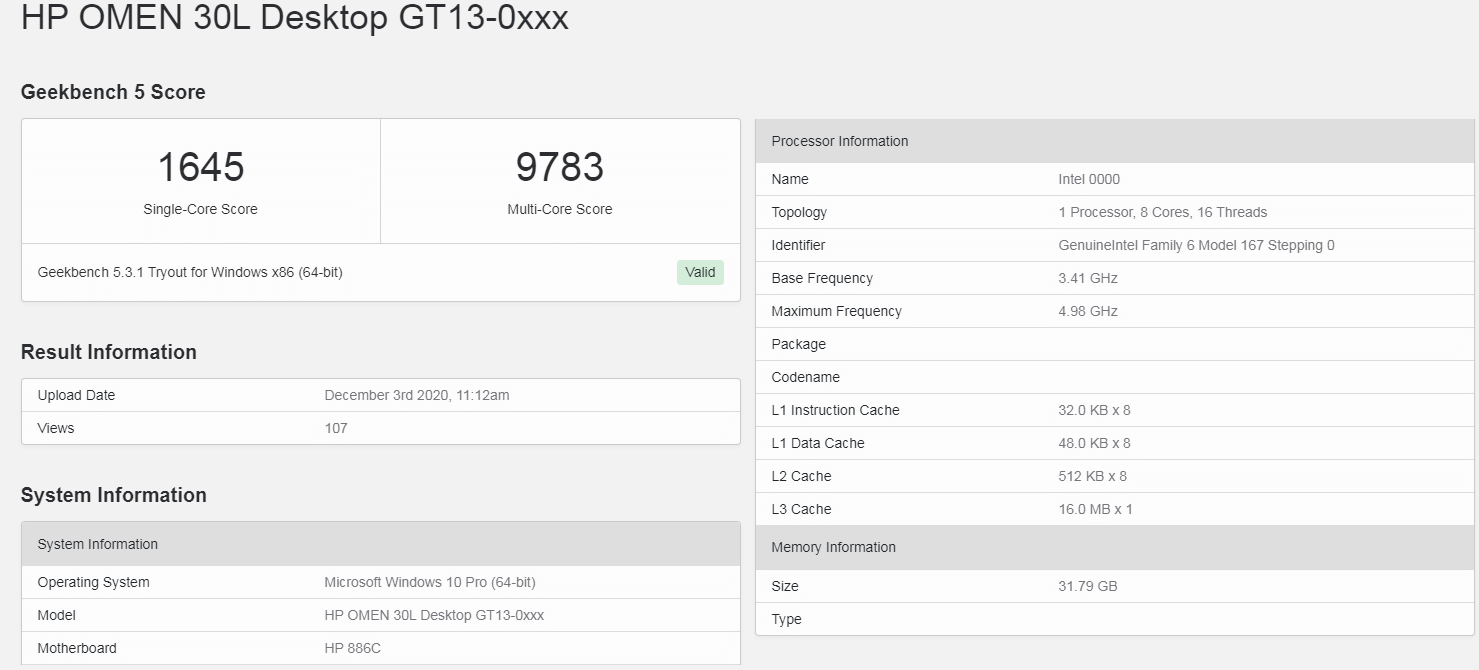Select the 512 KB x 8 cache value
The height and width of the screenshot is (670, 1479).
(1093, 476)
